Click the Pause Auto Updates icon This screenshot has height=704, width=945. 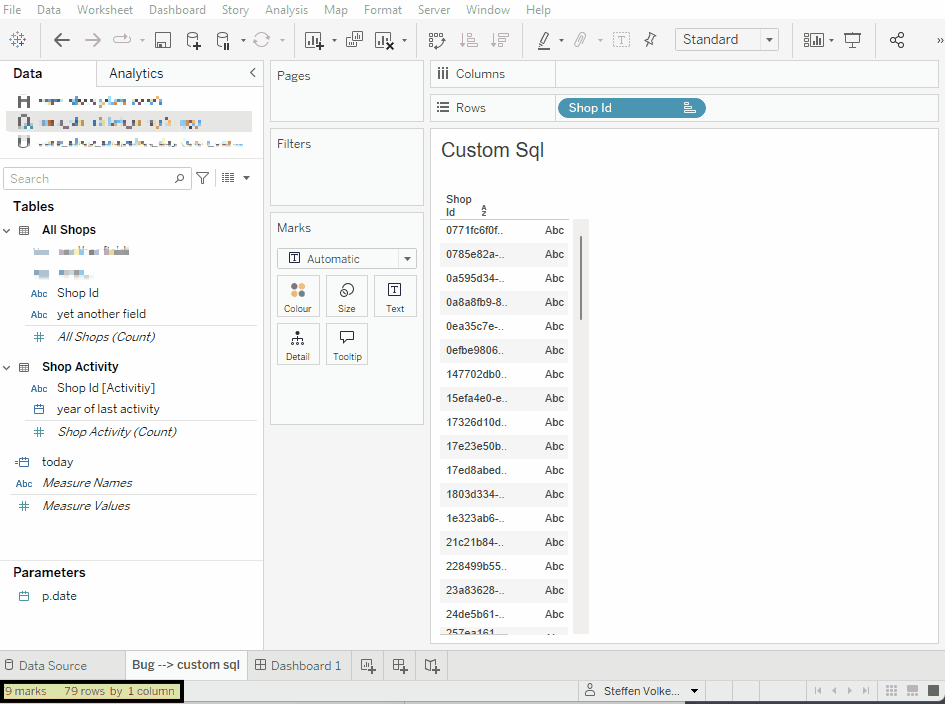[x=222, y=40]
